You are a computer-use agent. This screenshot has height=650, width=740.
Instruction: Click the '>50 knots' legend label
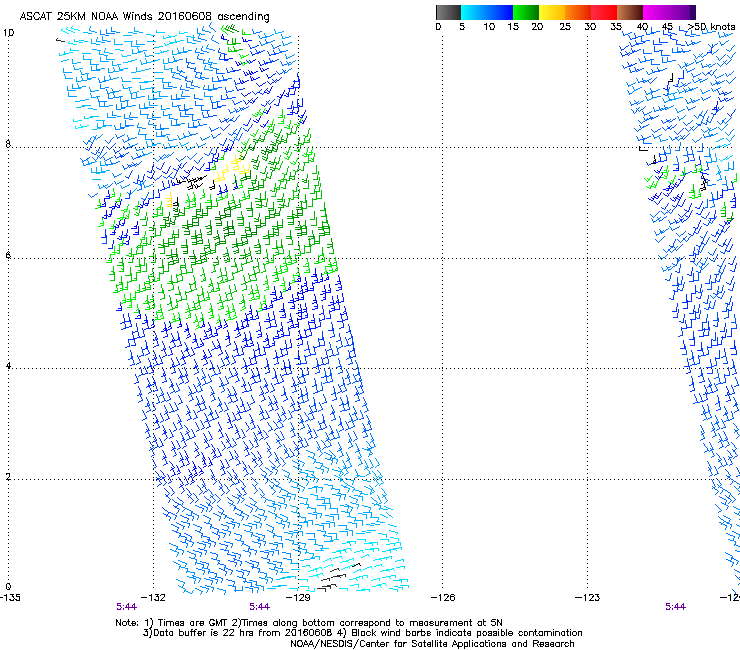[x=711, y=27]
